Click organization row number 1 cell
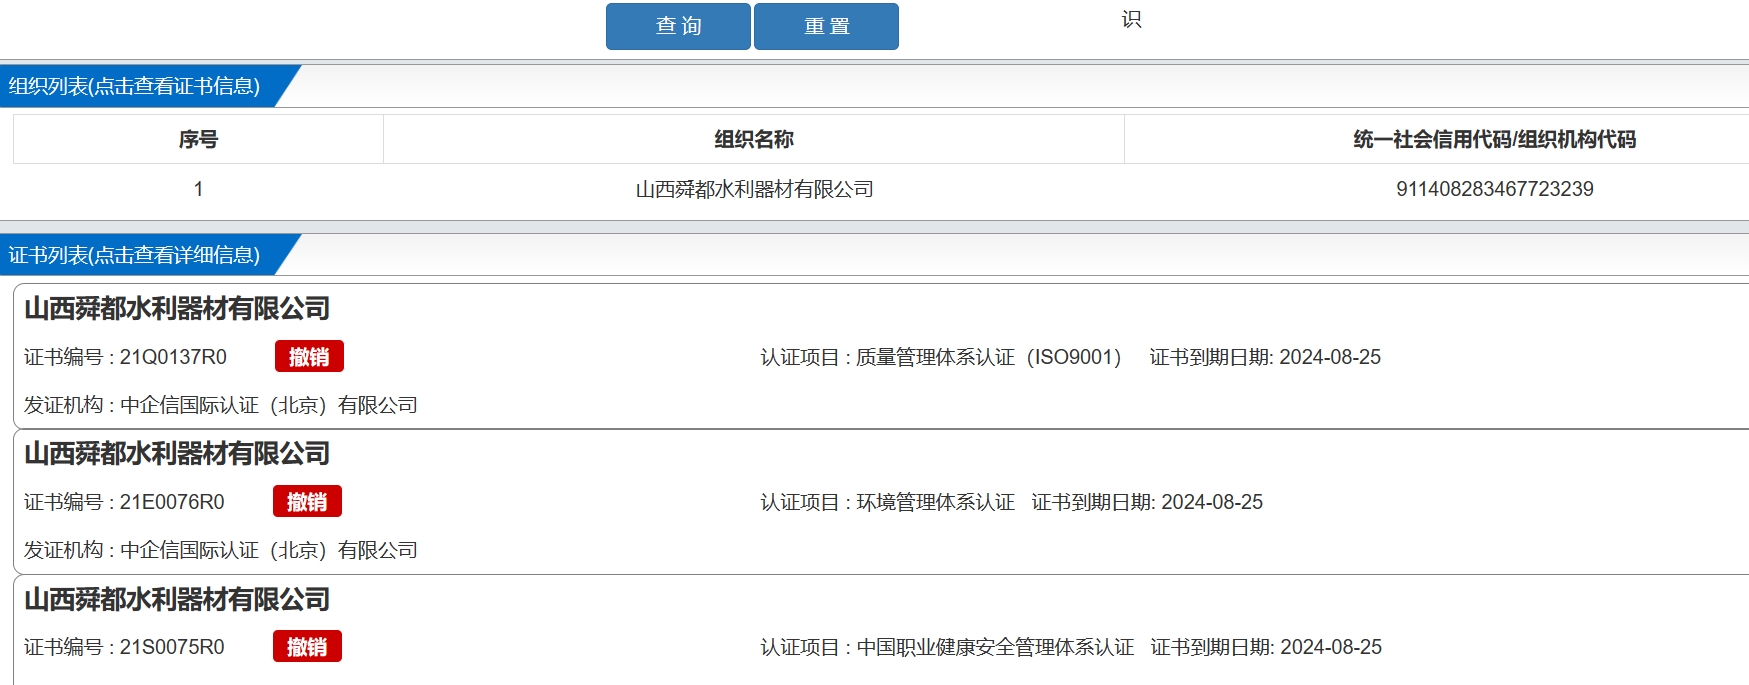Viewport: 1749px width, 685px height. pos(198,189)
